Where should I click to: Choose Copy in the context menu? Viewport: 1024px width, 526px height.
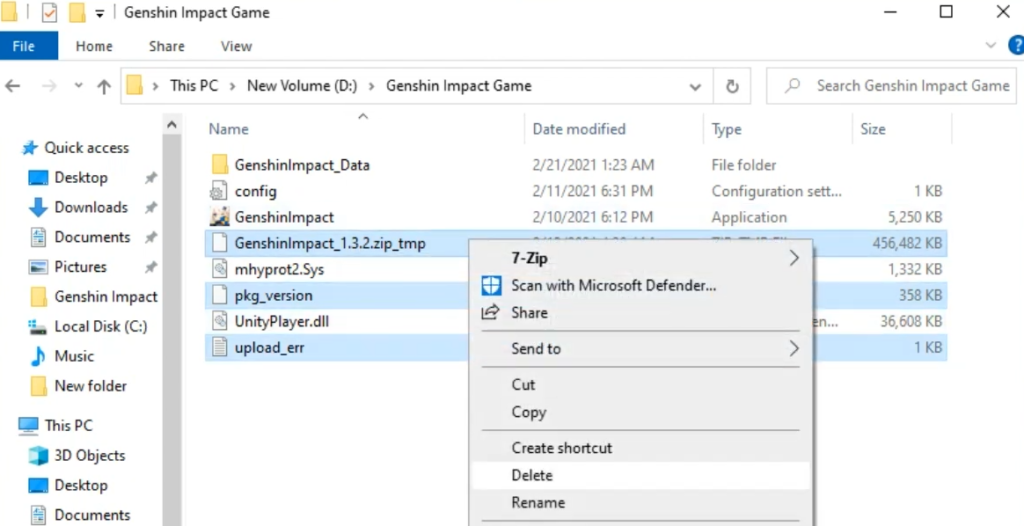click(x=641, y=412)
